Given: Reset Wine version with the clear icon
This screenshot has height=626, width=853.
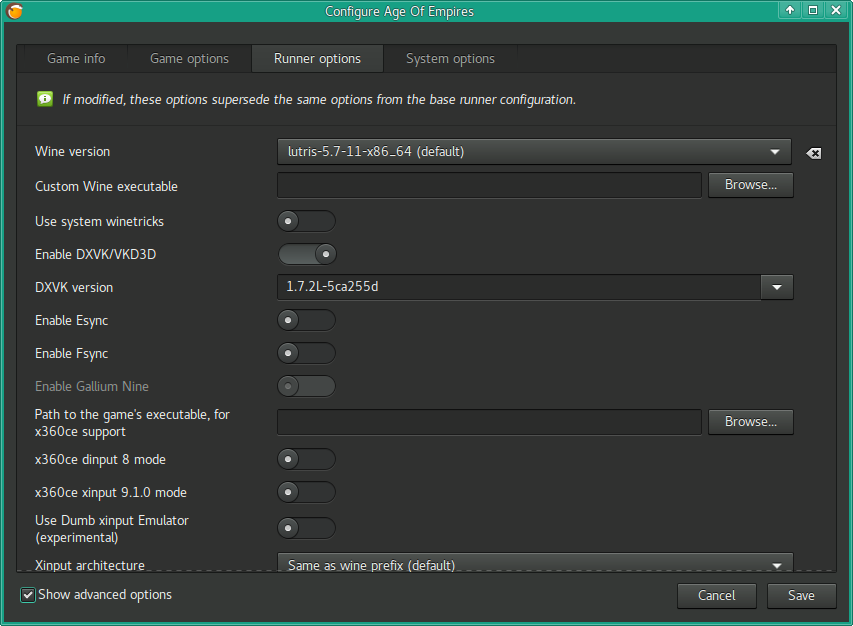Looking at the screenshot, I should point(814,153).
